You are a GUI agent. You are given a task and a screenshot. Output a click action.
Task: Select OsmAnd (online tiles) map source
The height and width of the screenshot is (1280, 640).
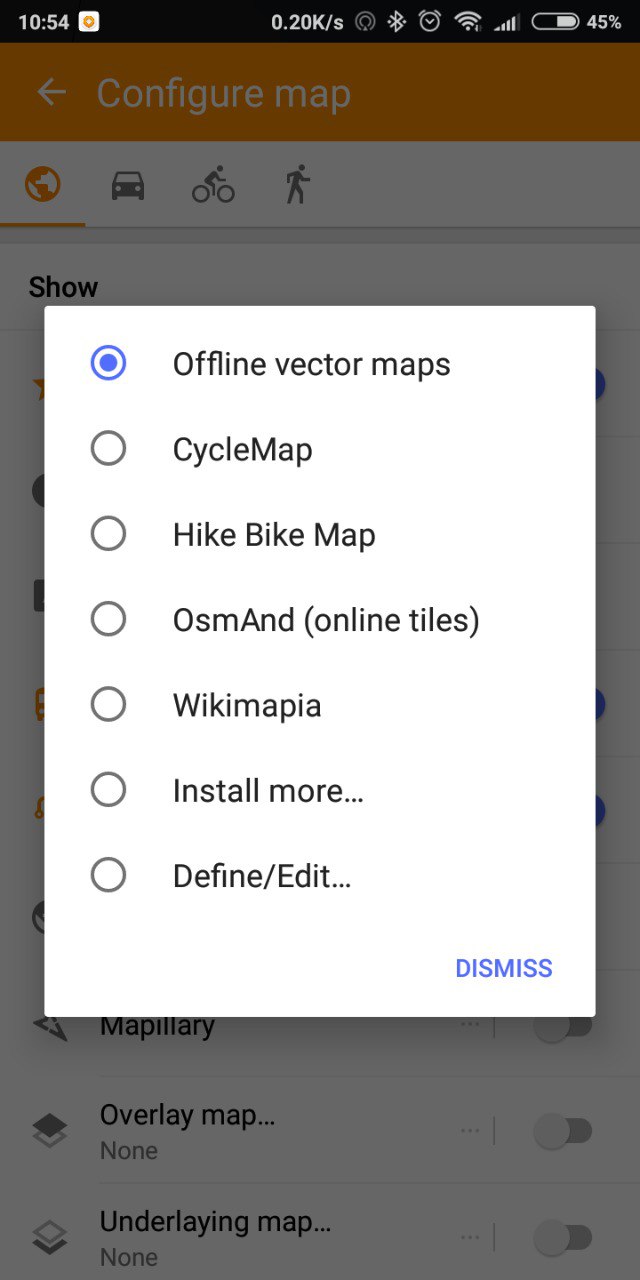[108, 620]
